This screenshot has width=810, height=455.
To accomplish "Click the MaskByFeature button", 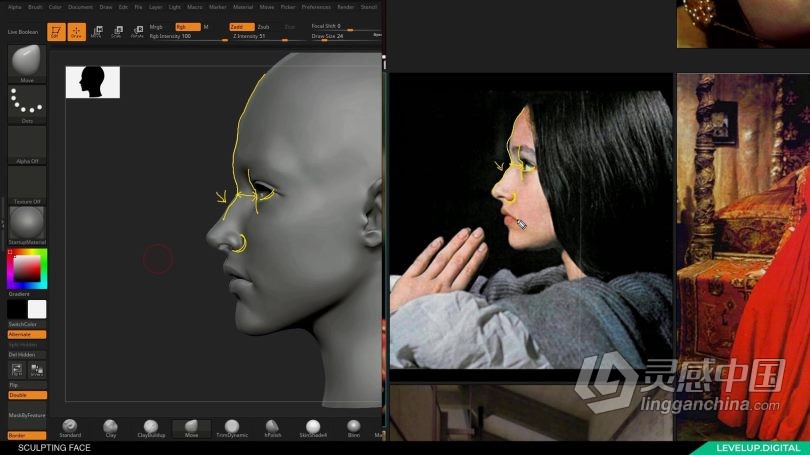I will coord(27,415).
